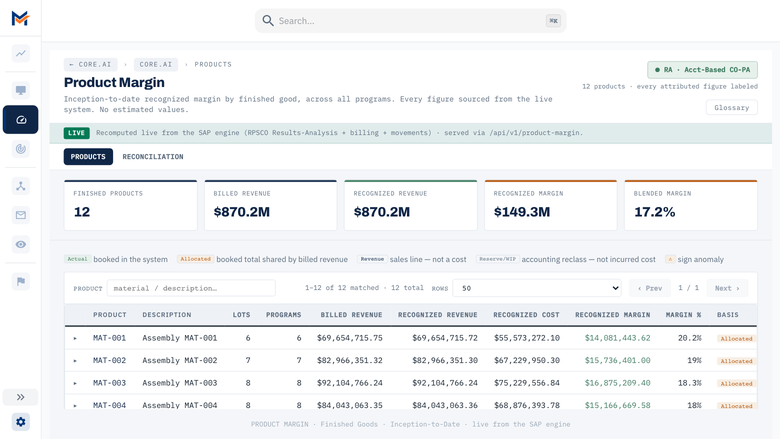Click the RECOGNIZED MARGIN $149.3M card

[551, 205]
